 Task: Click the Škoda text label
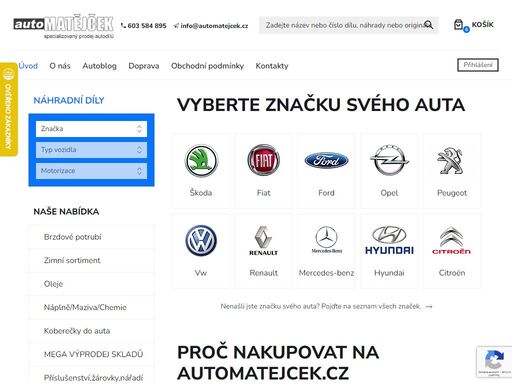[x=201, y=193]
